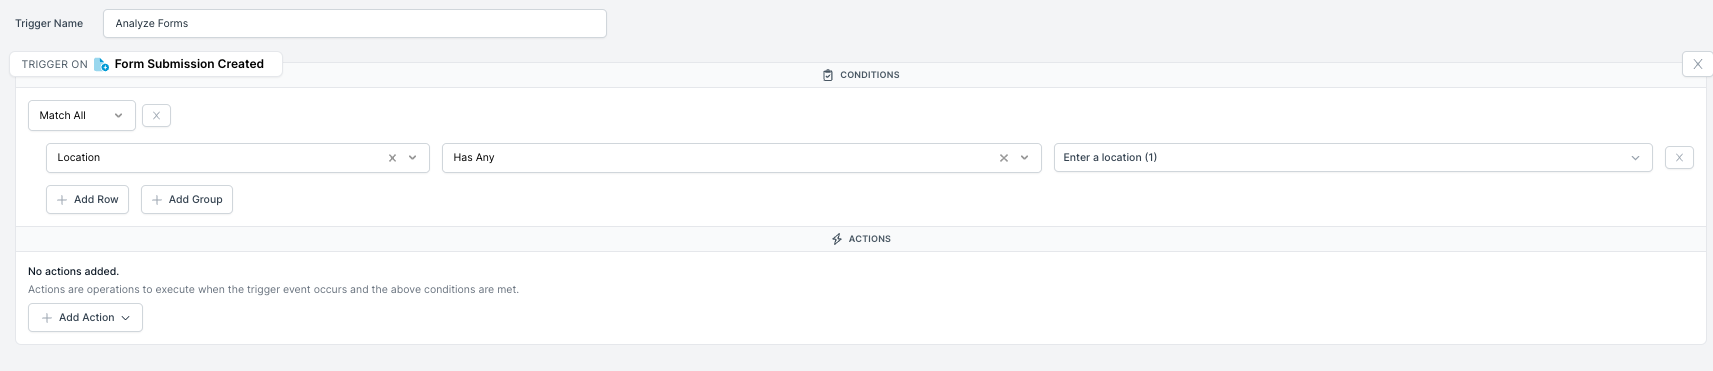Screen dimensions: 1713x371
Task: Clear the Location field selection
Action: tap(392, 158)
